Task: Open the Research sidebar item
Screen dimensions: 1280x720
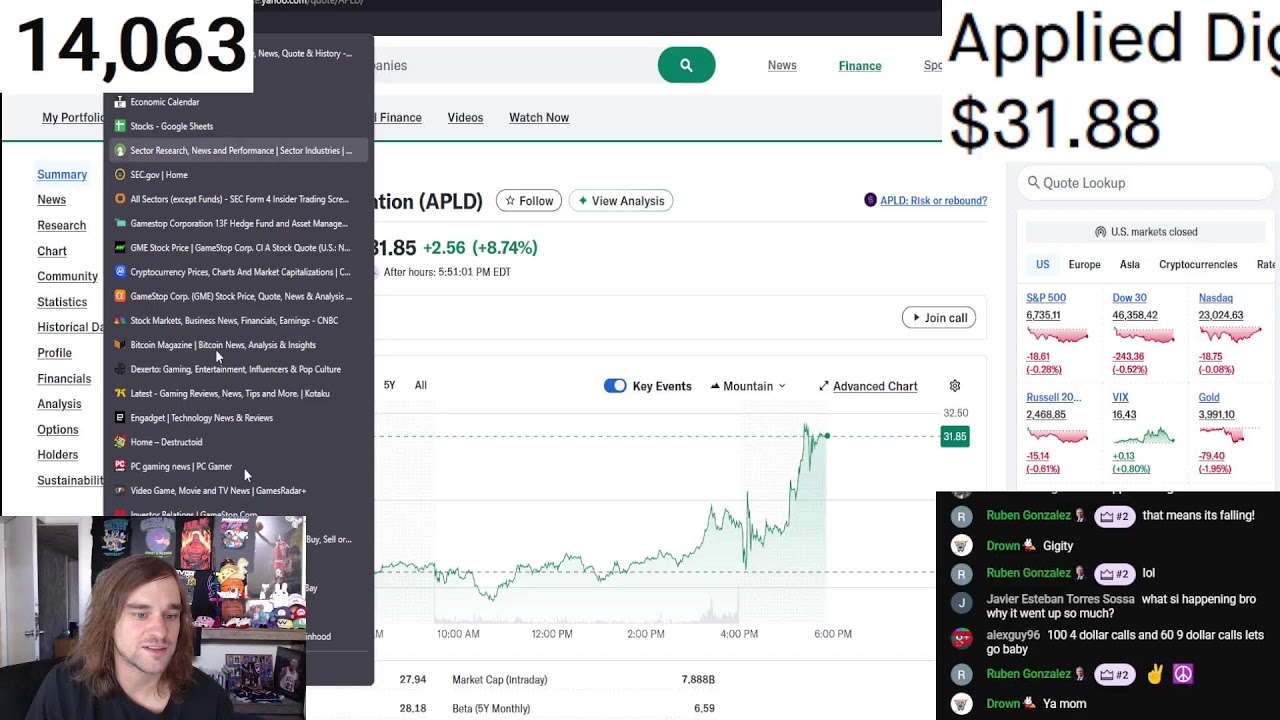Action: tap(61, 226)
